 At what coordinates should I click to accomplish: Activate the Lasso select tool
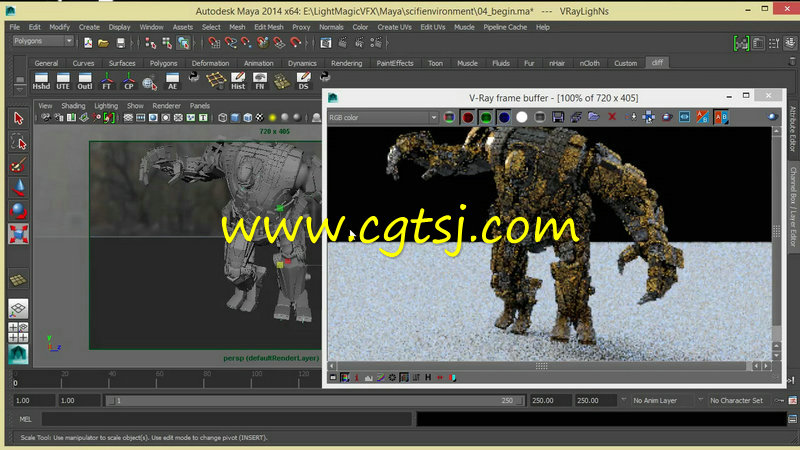click(18, 142)
